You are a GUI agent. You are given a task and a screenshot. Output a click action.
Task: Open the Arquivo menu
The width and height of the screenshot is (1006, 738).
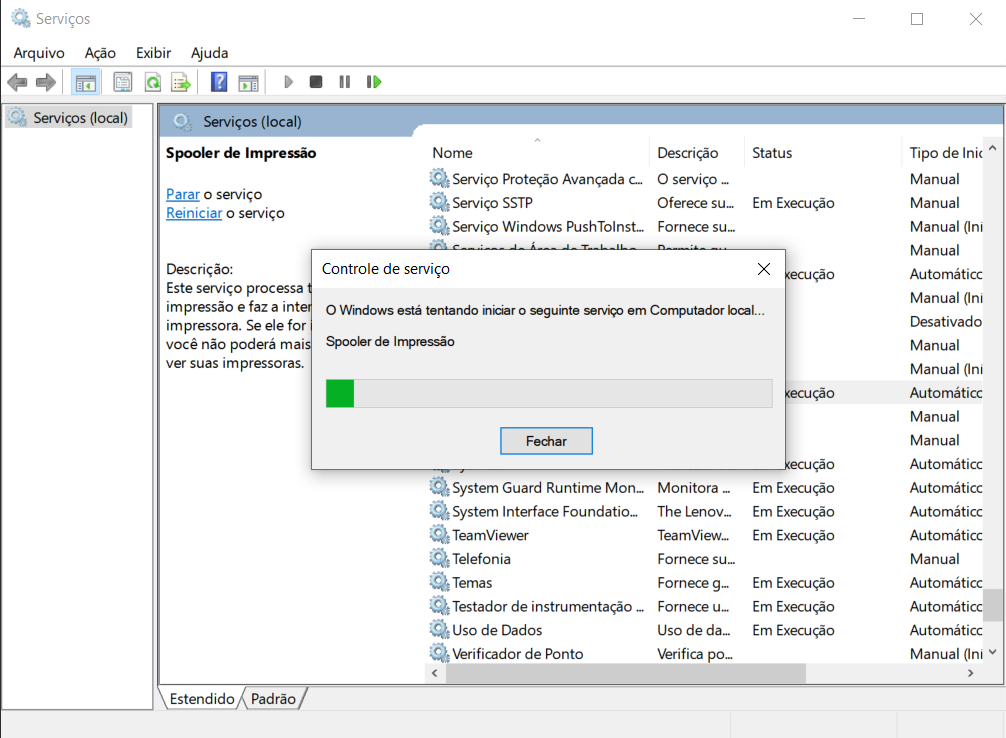tap(39, 53)
